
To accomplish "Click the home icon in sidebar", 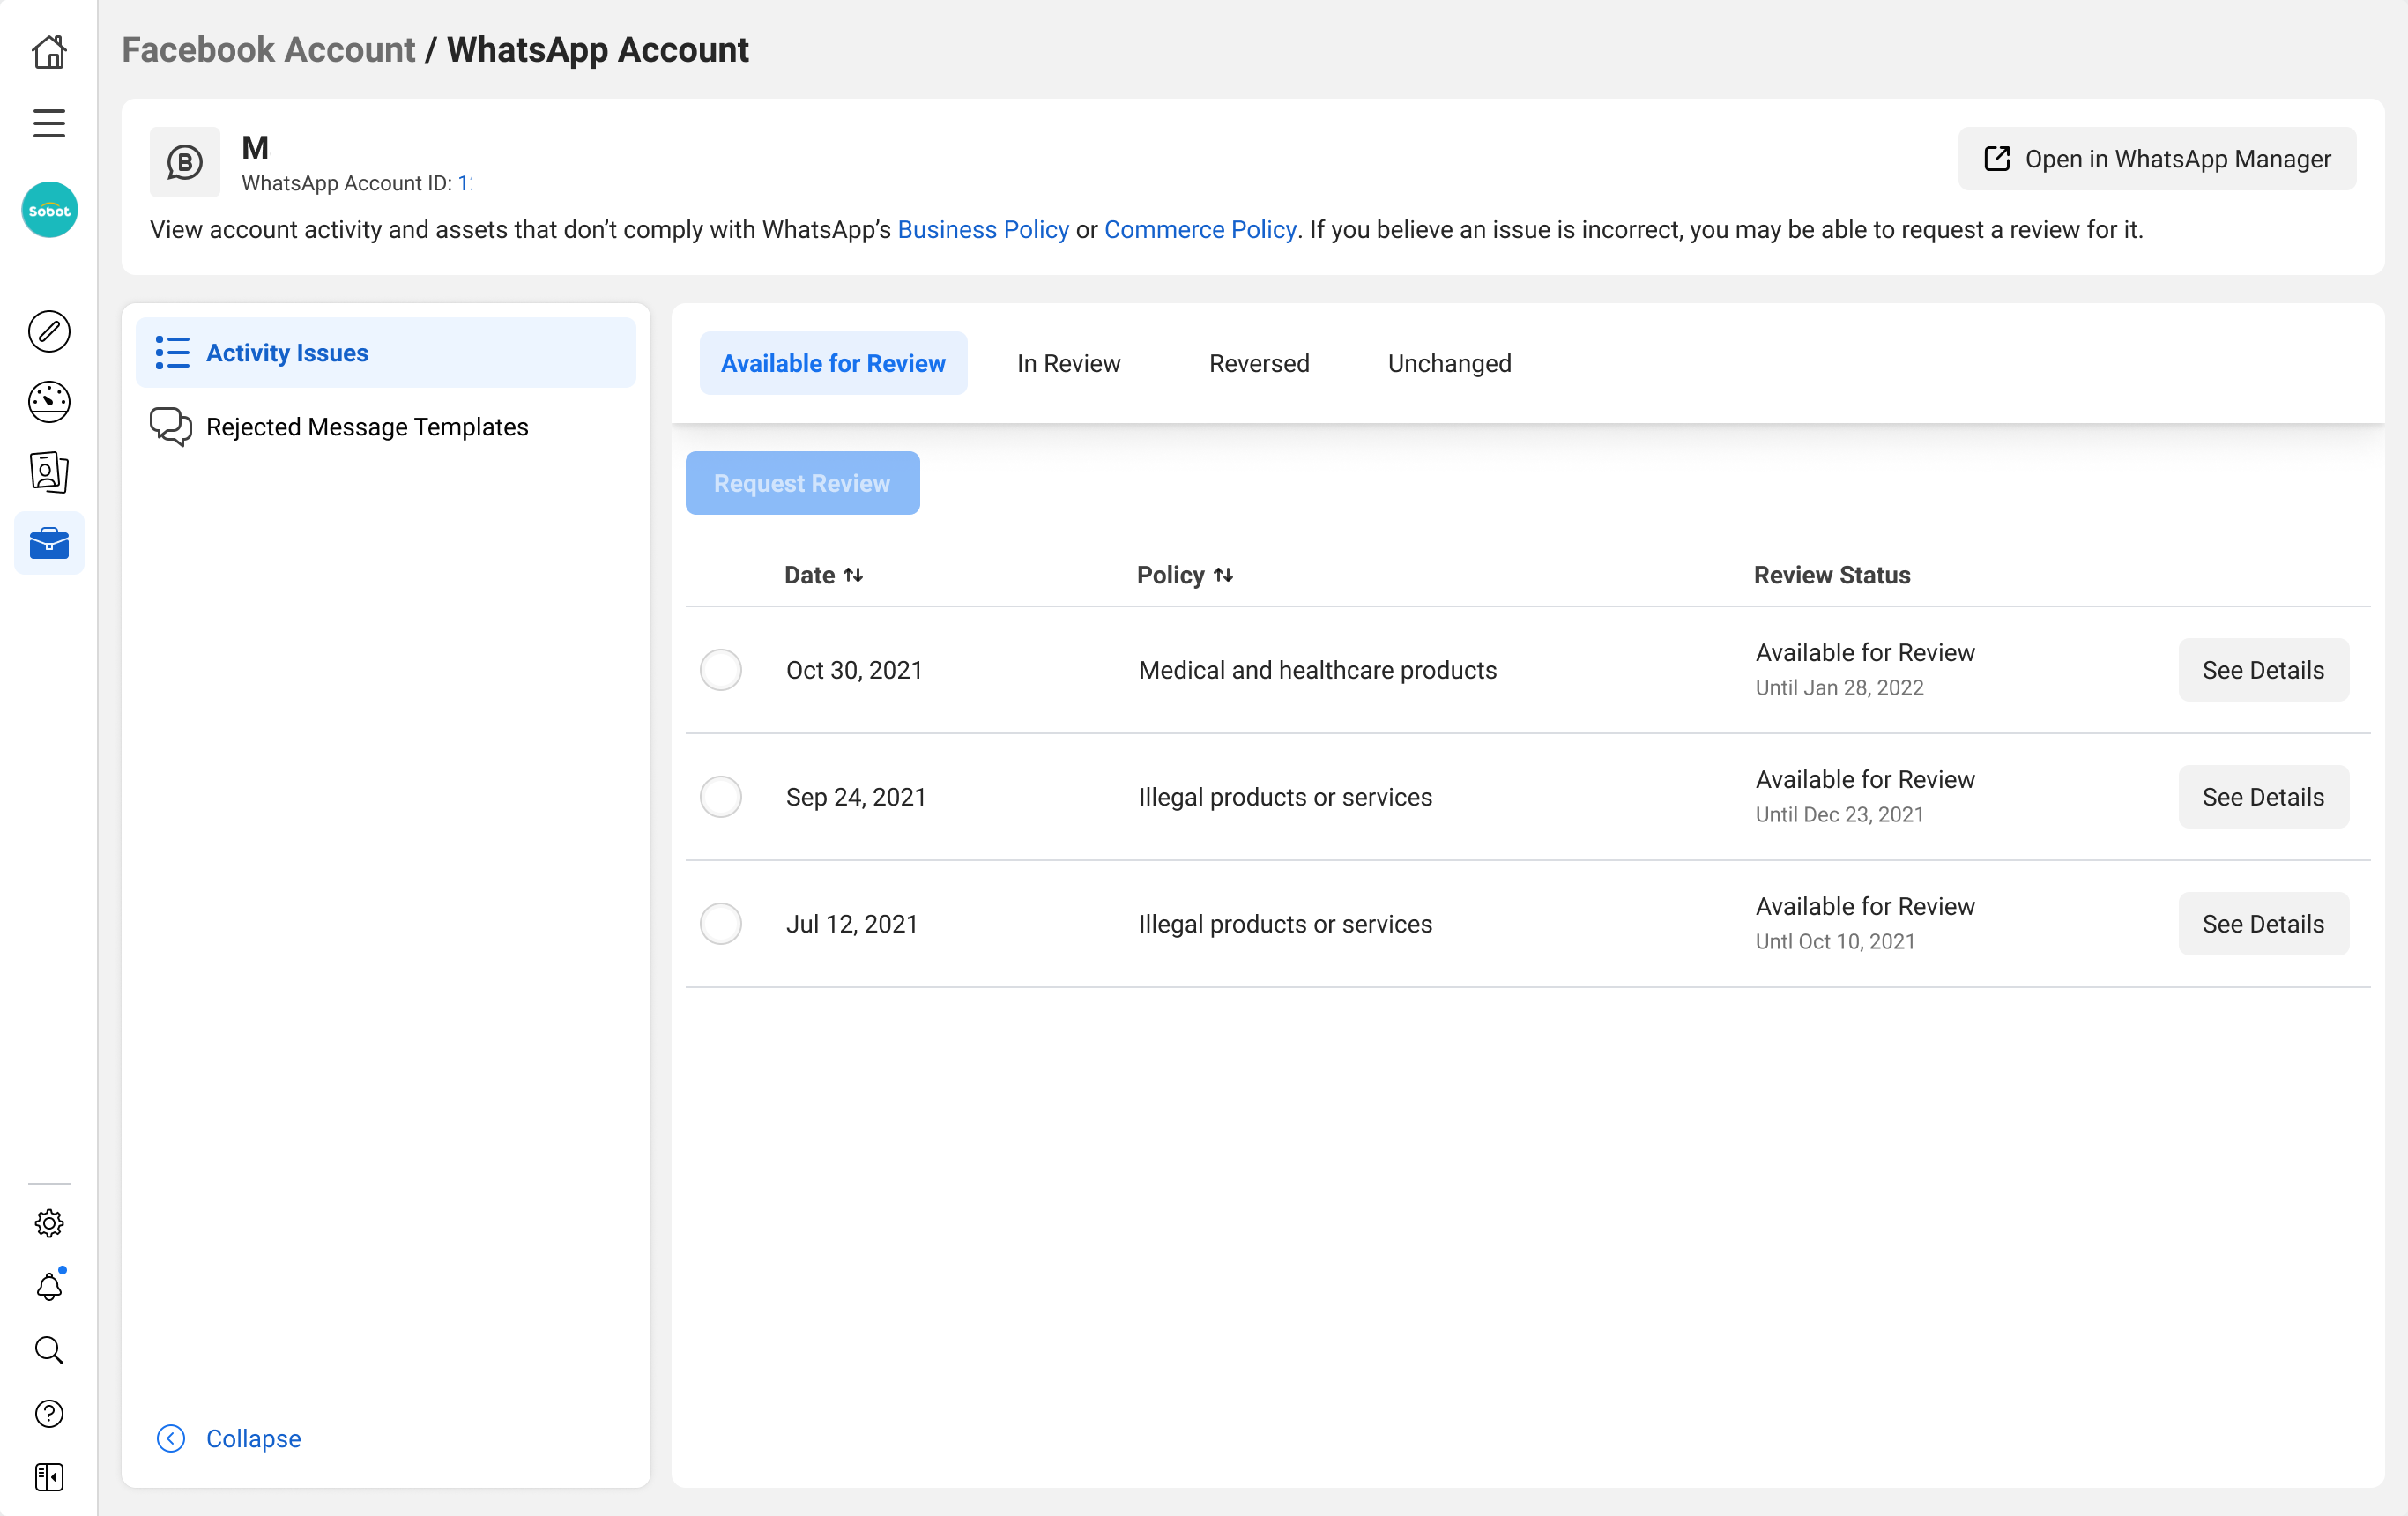I will click(x=47, y=50).
